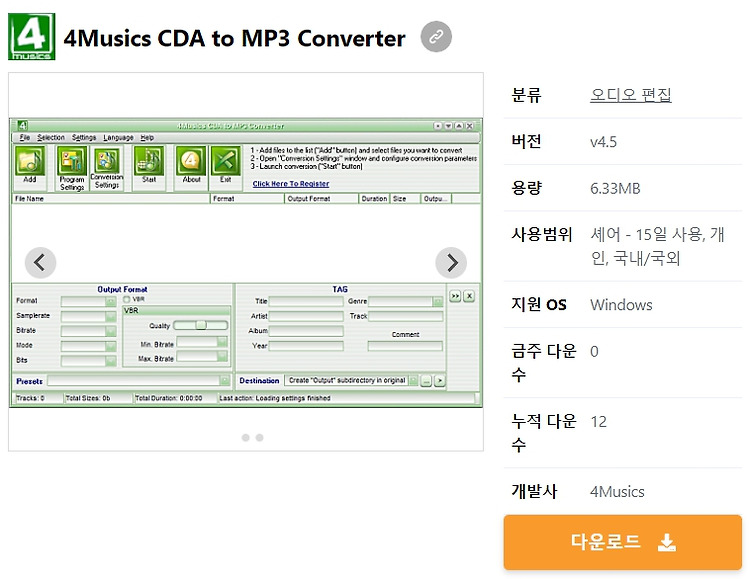The image size is (750, 579).
Task: Open the Language menu
Action: point(118,138)
